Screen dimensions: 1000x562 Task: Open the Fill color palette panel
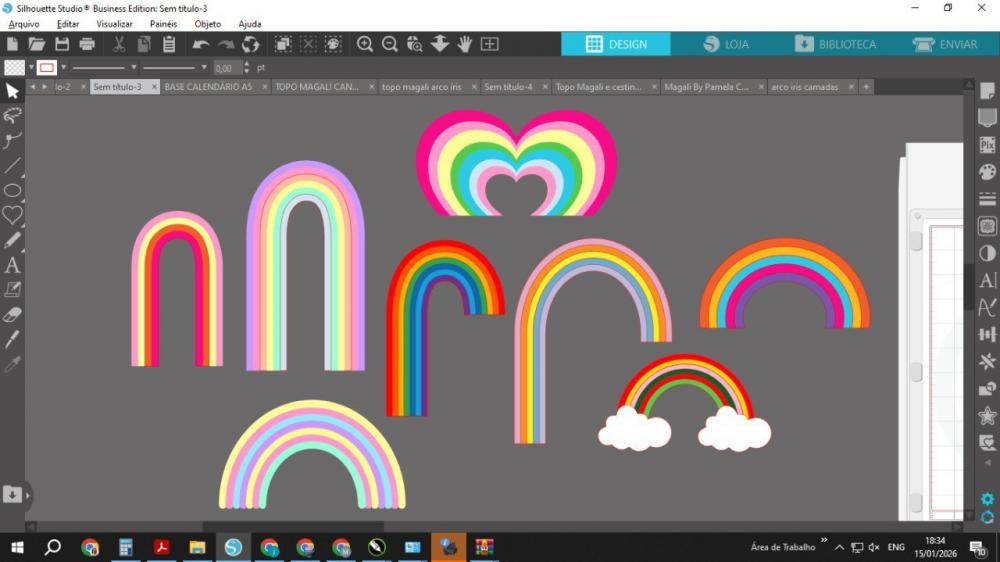[987, 172]
